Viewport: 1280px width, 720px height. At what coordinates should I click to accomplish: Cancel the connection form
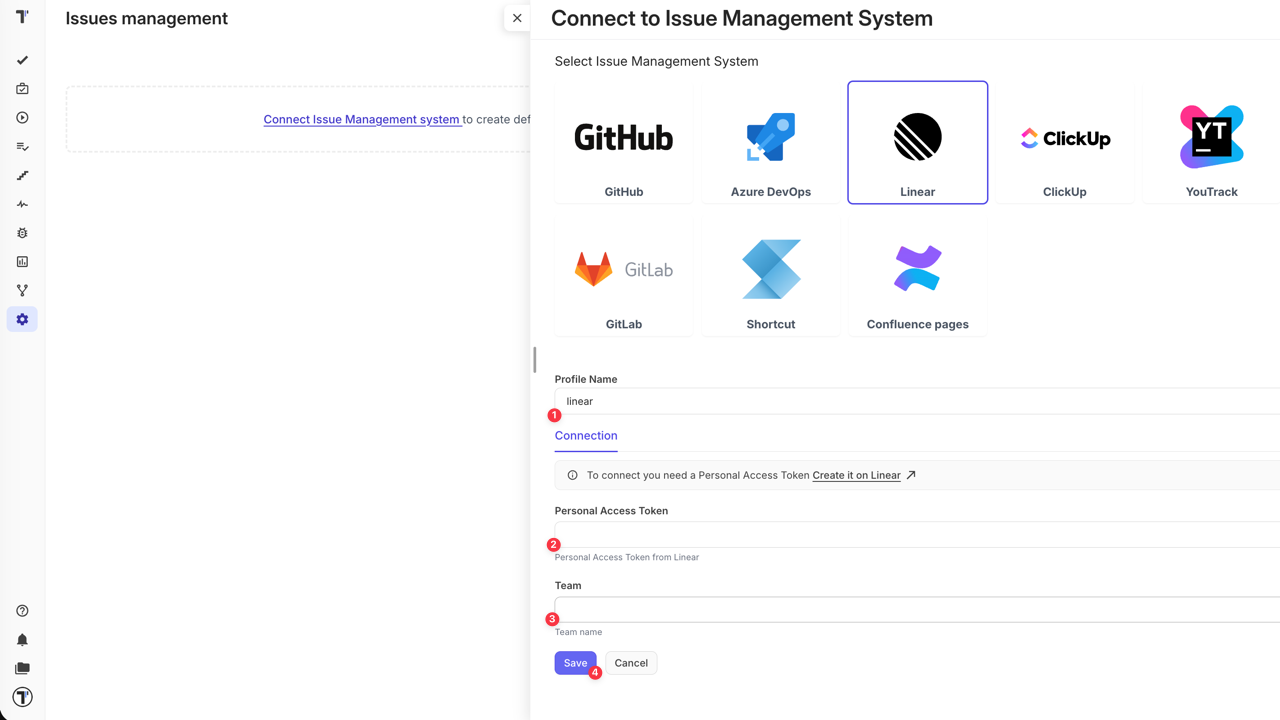[631, 663]
